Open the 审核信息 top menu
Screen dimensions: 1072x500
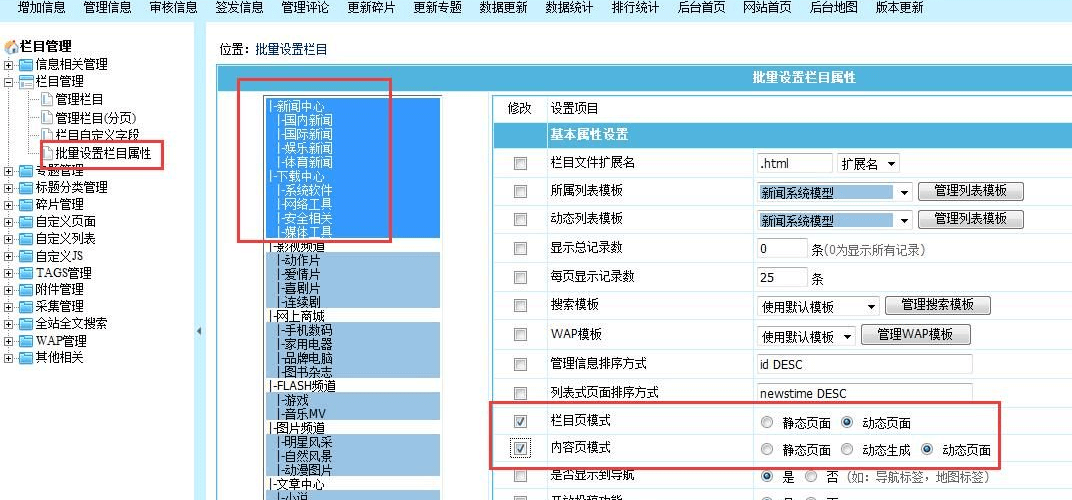click(x=174, y=8)
